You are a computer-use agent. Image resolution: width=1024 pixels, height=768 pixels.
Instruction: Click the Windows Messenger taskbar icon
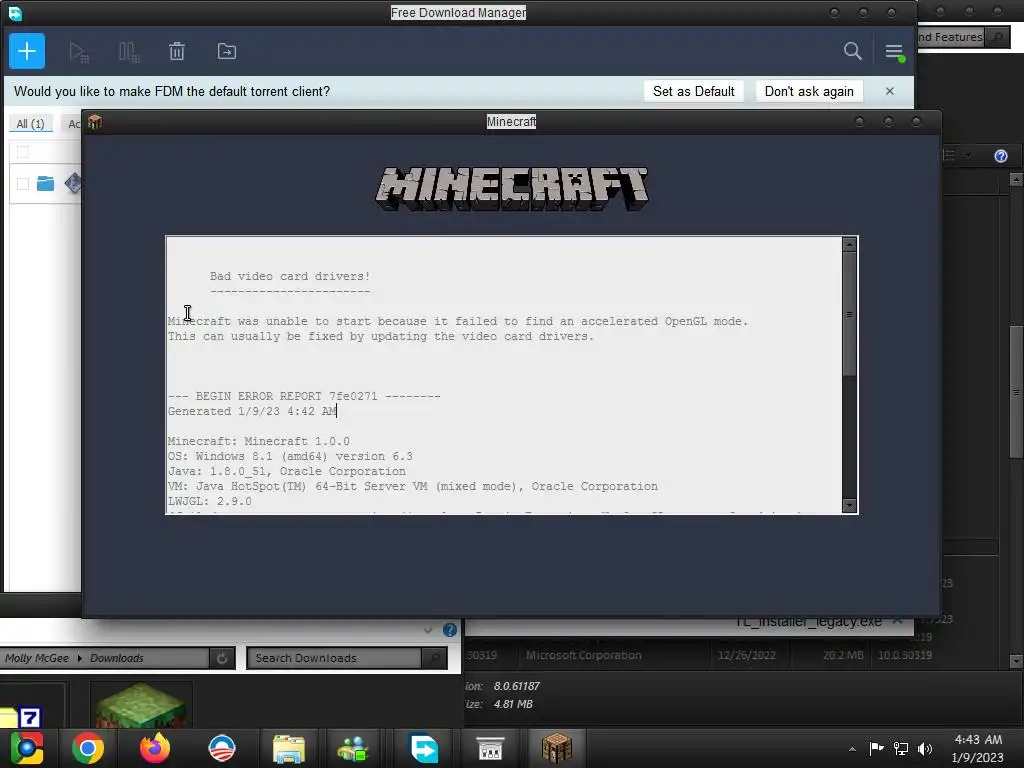pyautogui.click(x=353, y=748)
